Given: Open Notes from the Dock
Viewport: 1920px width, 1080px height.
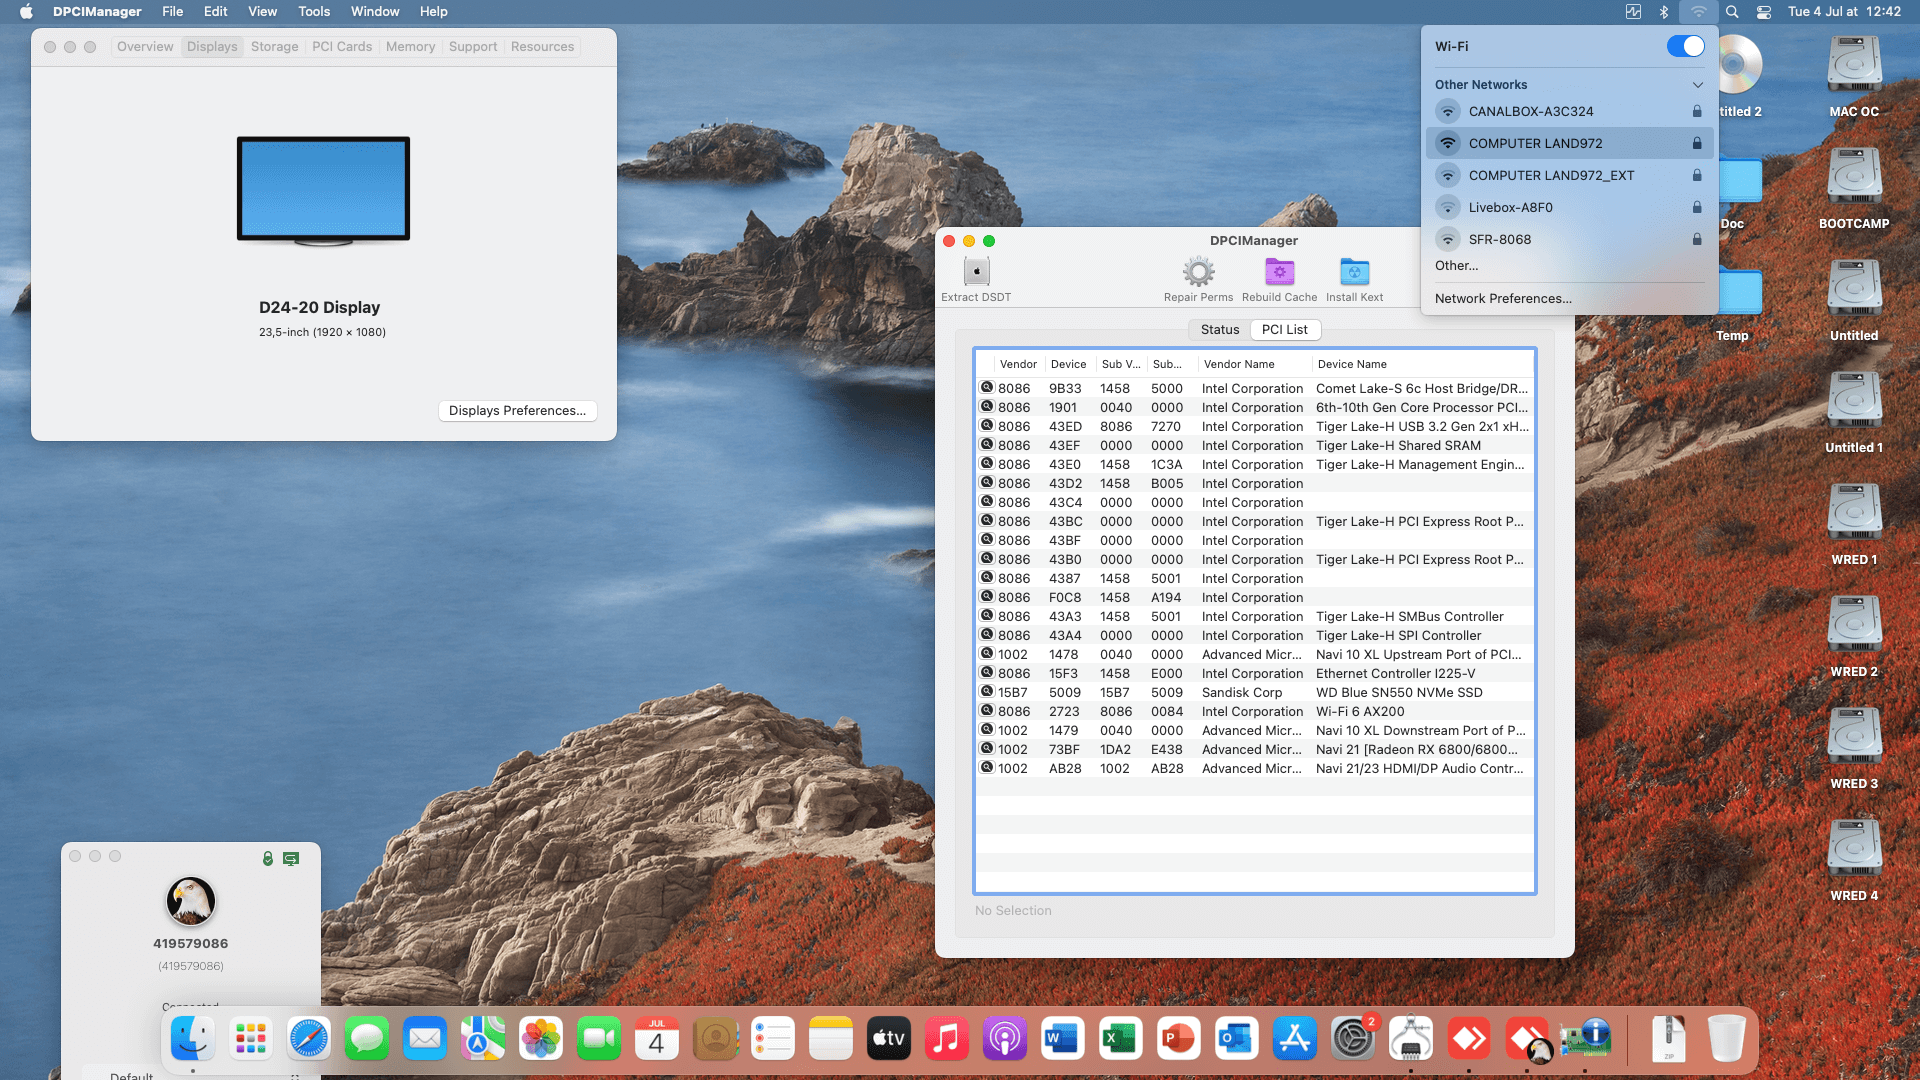Looking at the screenshot, I should pos(830,1040).
